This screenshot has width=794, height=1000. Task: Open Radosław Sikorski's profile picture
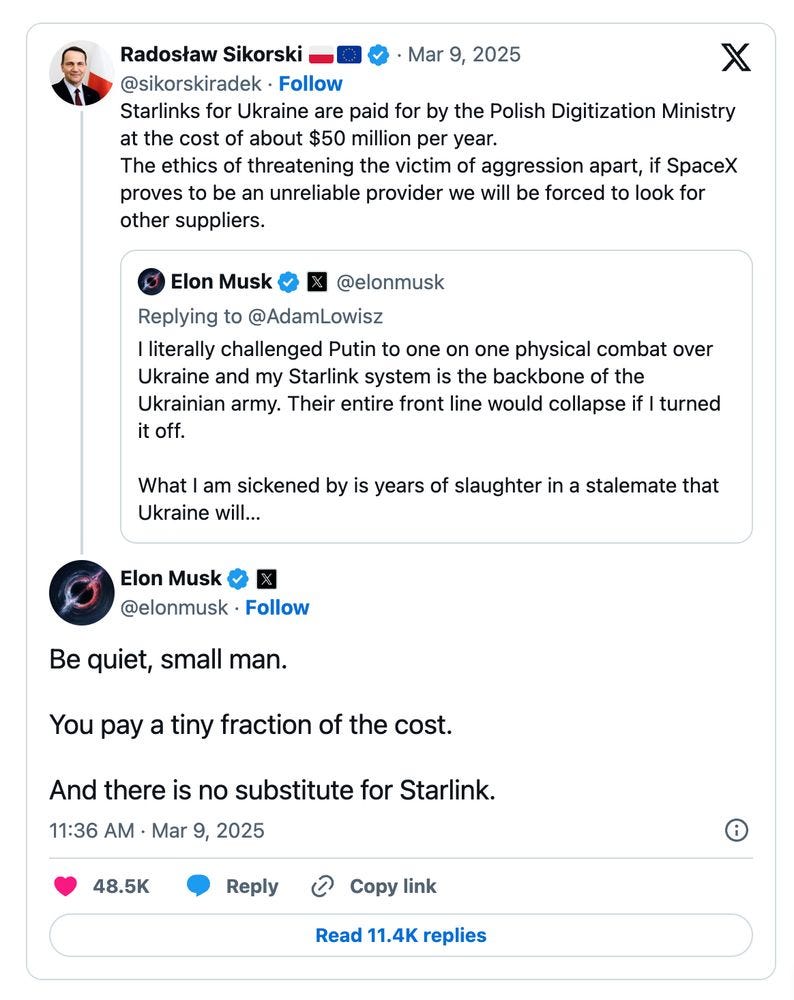(81, 73)
